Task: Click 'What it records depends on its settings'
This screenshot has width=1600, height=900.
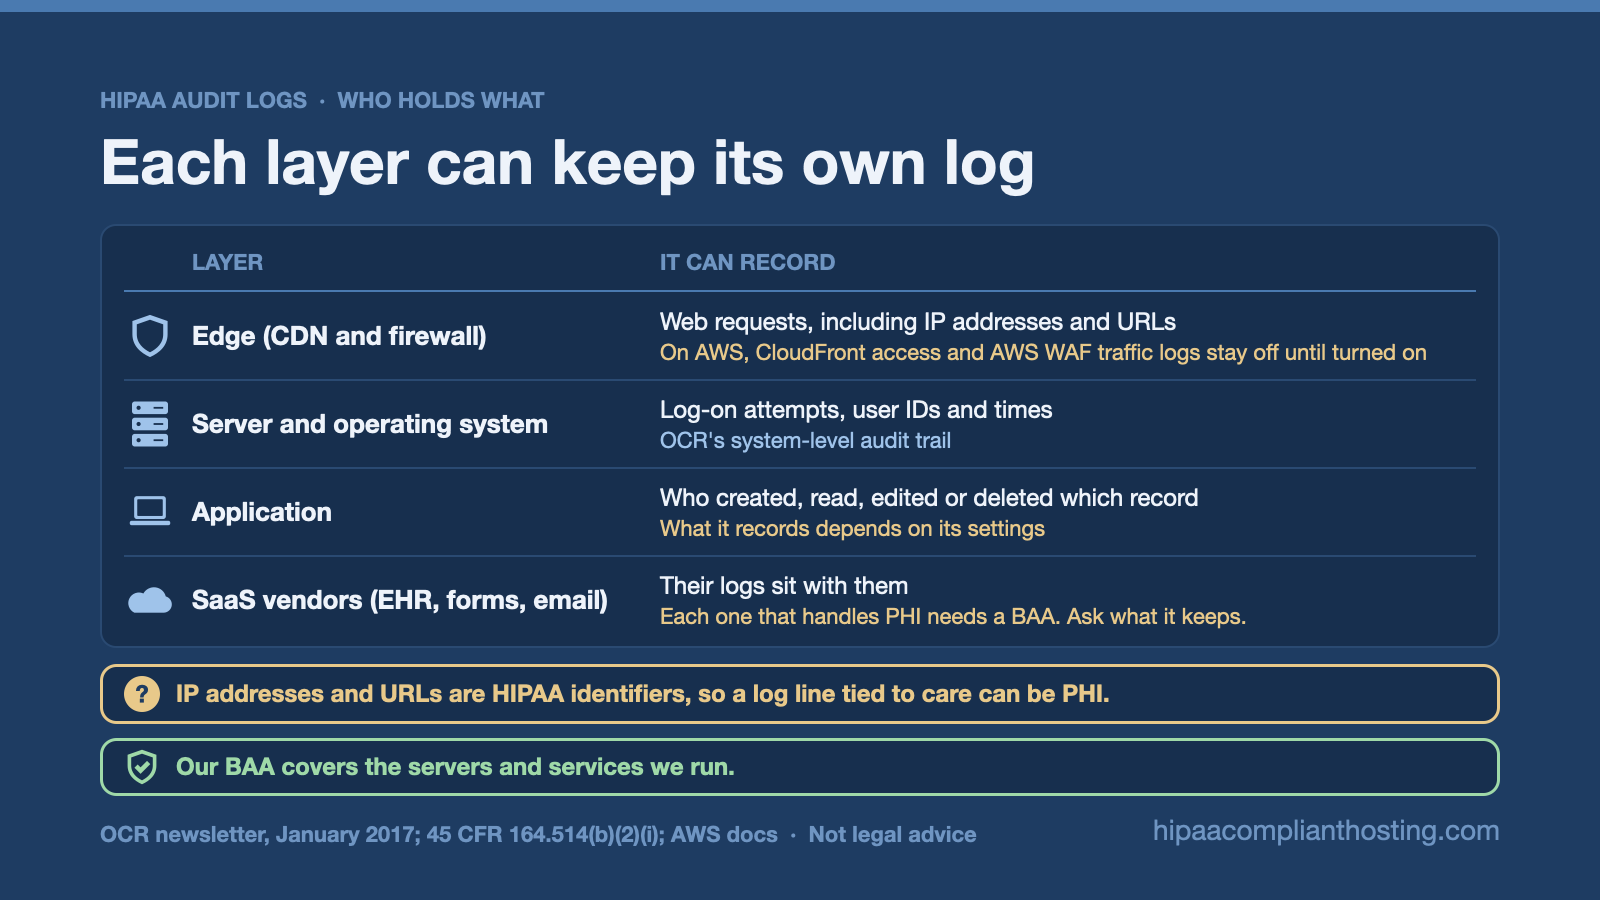Action: [x=852, y=529]
